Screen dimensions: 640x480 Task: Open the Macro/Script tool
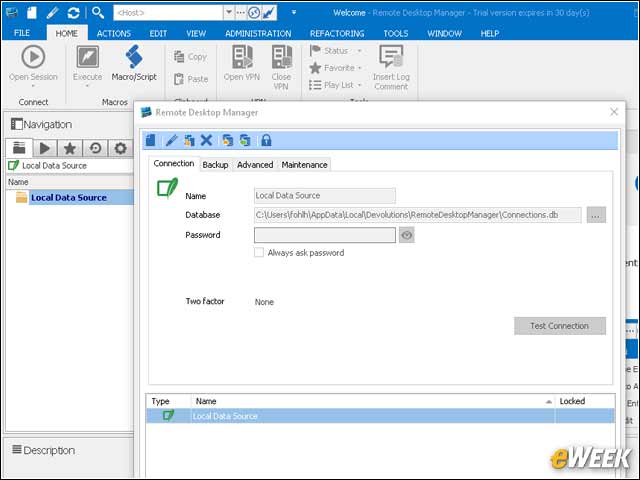click(x=134, y=62)
